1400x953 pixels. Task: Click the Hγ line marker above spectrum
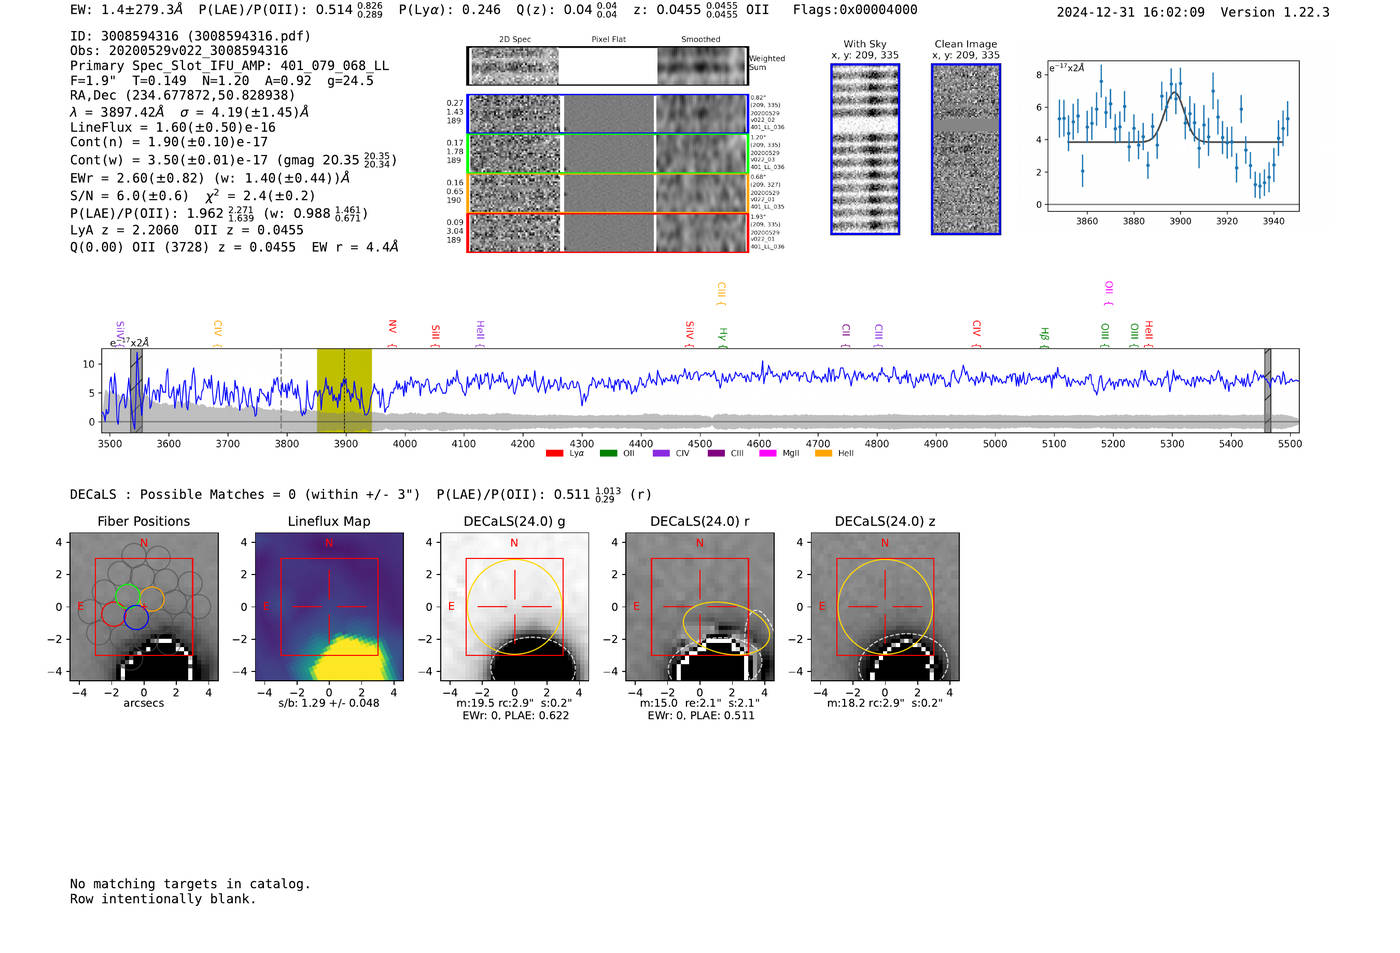722,337
